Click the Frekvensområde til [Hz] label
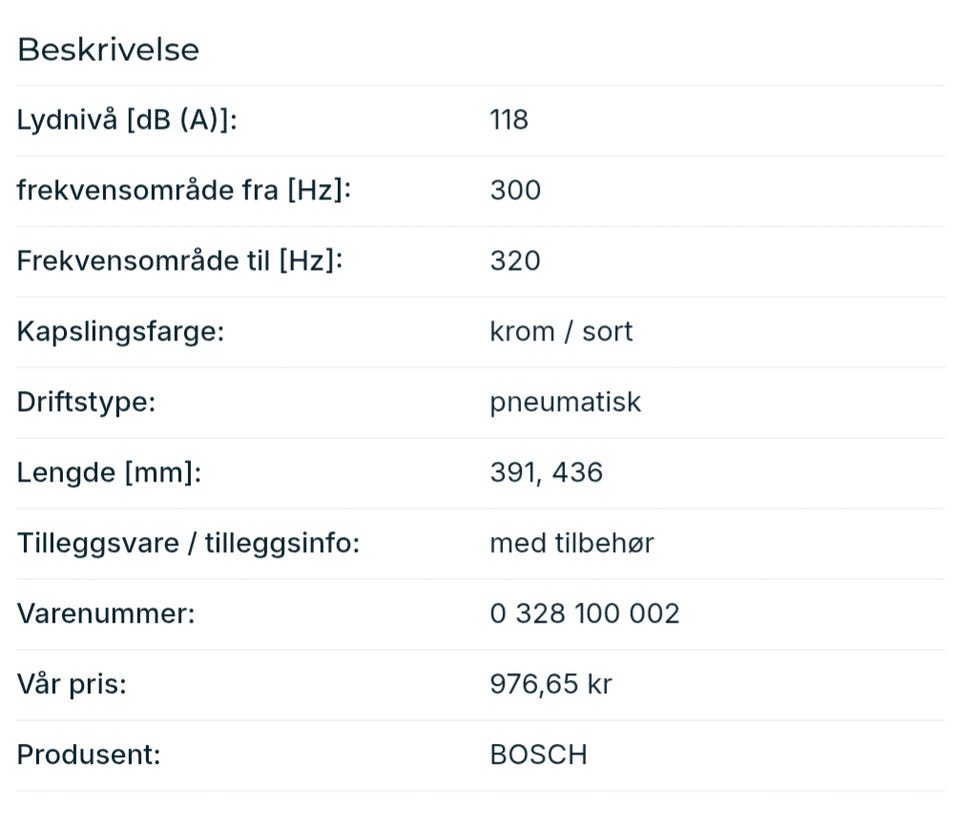960x825 pixels. 180,260
